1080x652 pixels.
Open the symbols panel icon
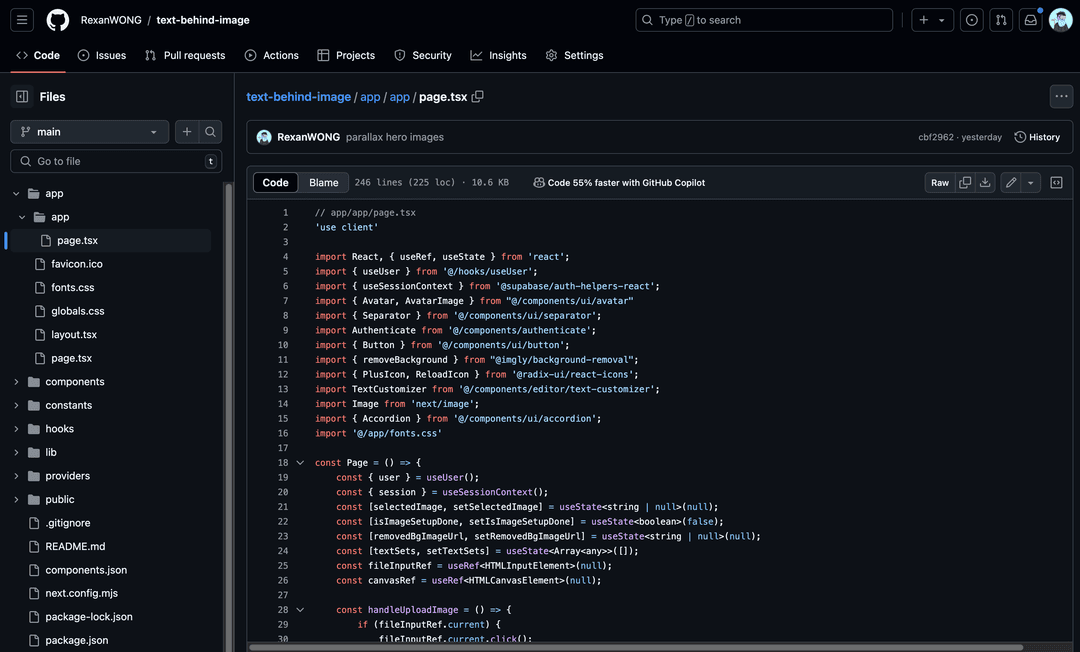(1056, 183)
